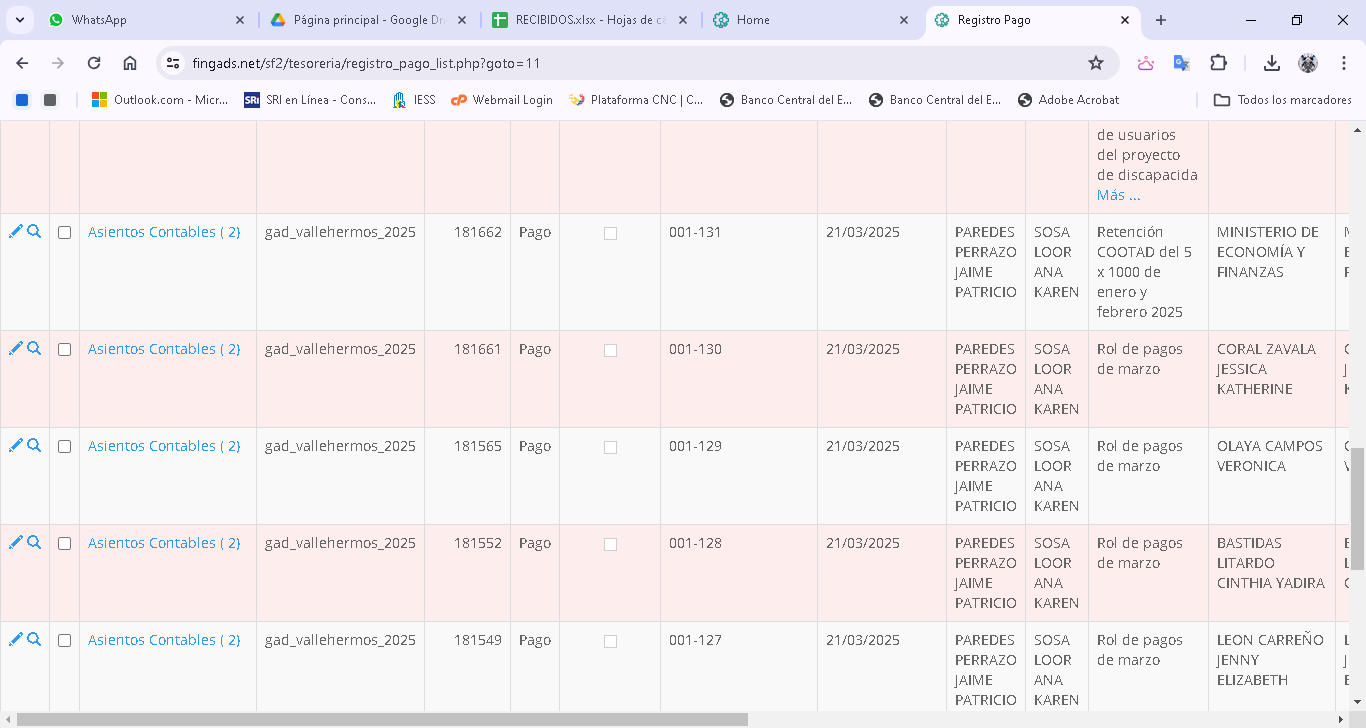This screenshot has width=1366, height=728.
Task: Bookmark this page with the star icon
Action: pyautogui.click(x=1096, y=63)
